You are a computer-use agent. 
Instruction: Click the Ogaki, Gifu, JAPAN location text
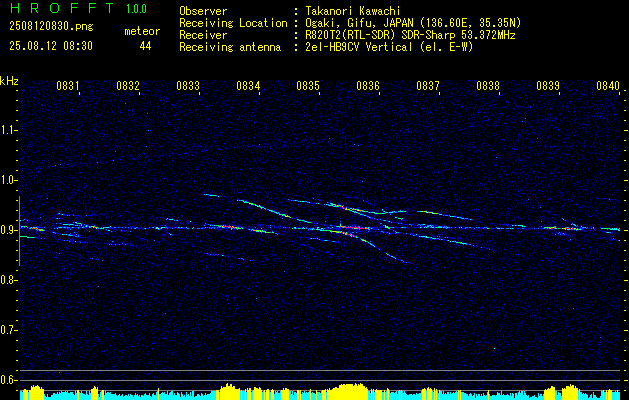413,23
